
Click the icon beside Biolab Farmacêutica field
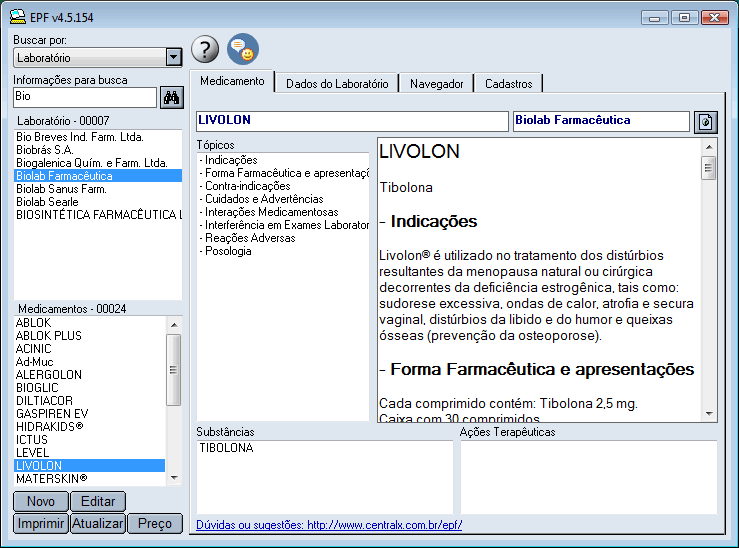(706, 122)
